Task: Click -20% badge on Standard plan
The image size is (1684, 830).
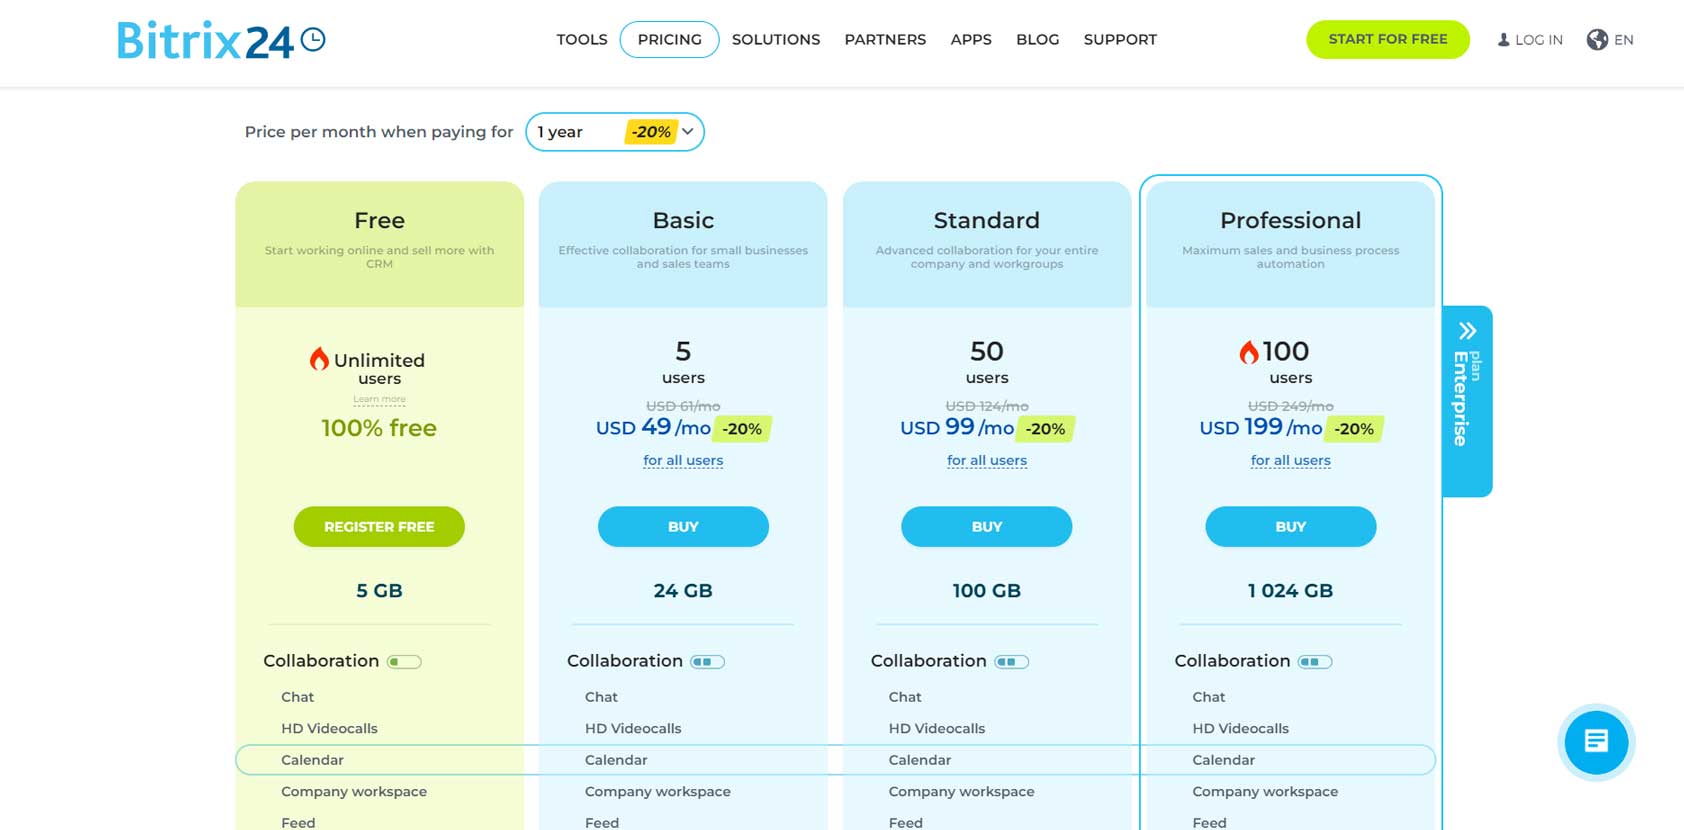Action: pyautogui.click(x=1045, y=429)
